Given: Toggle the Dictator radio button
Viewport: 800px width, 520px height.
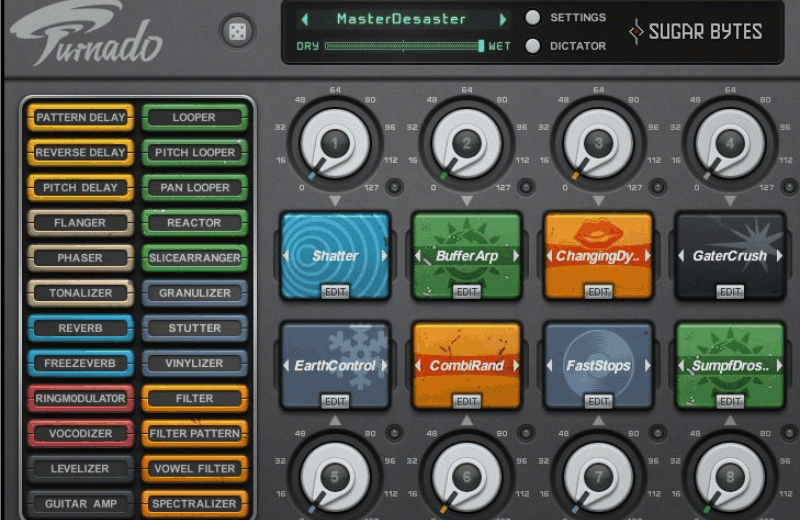Looking at the screenshot, I should 533,46.
